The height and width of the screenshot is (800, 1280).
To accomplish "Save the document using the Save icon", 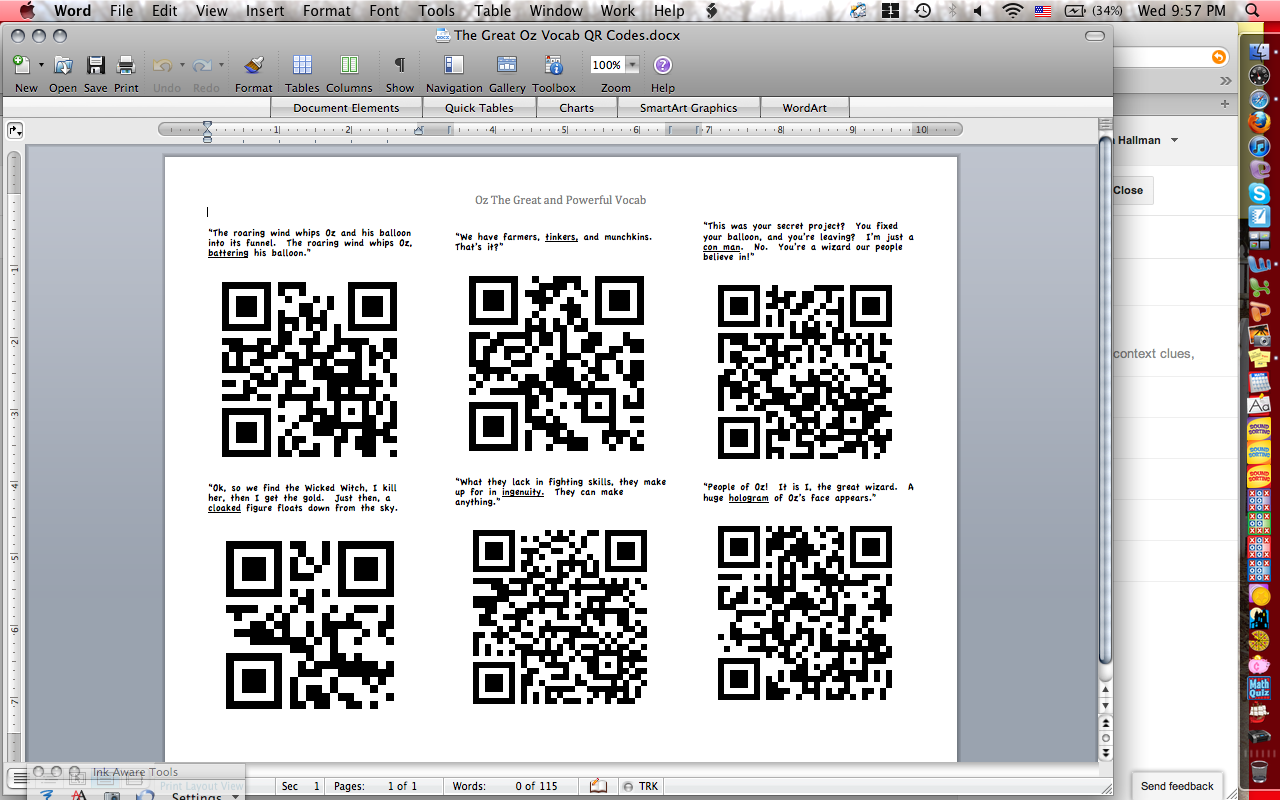I will coord(95,64).
